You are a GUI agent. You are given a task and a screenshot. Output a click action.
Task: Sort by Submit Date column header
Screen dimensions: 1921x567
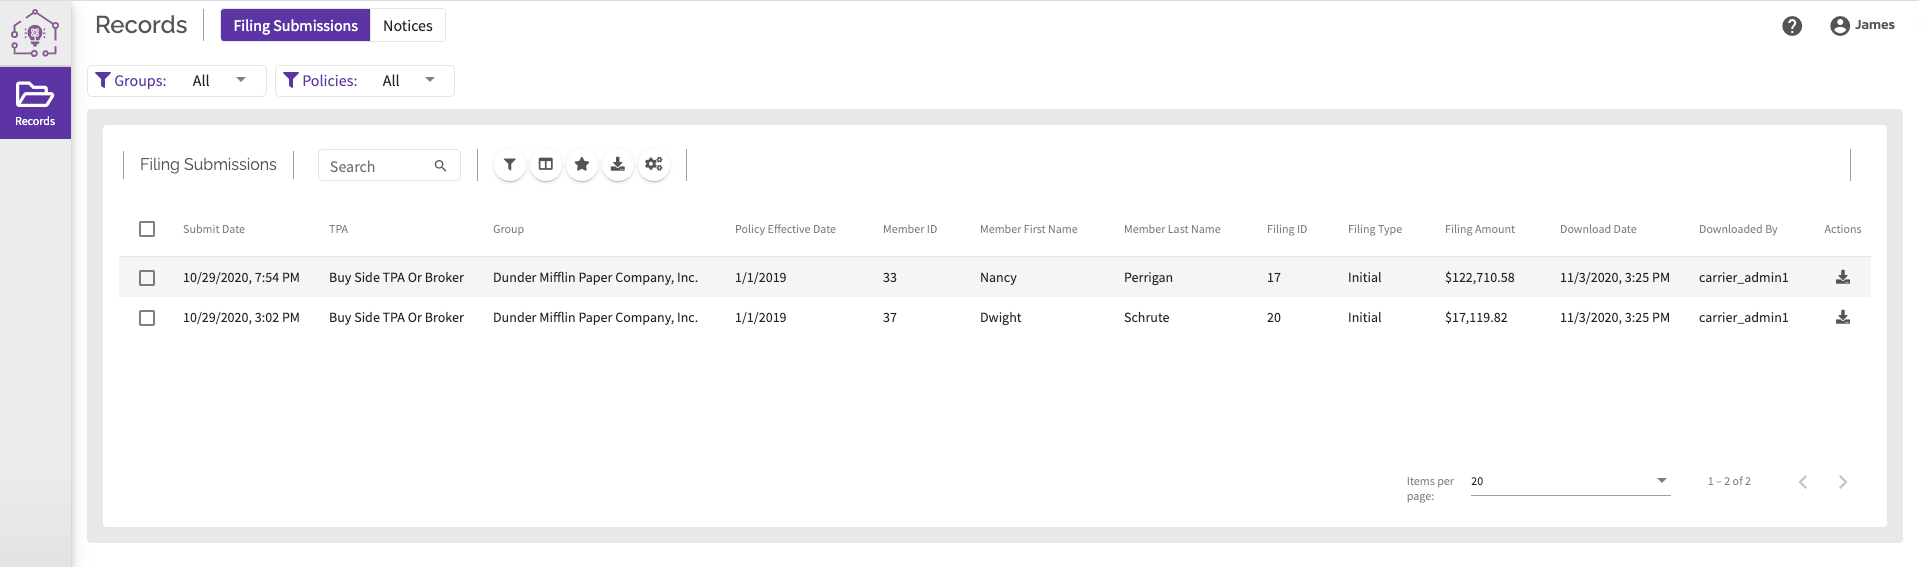click(x=214, y=229)
